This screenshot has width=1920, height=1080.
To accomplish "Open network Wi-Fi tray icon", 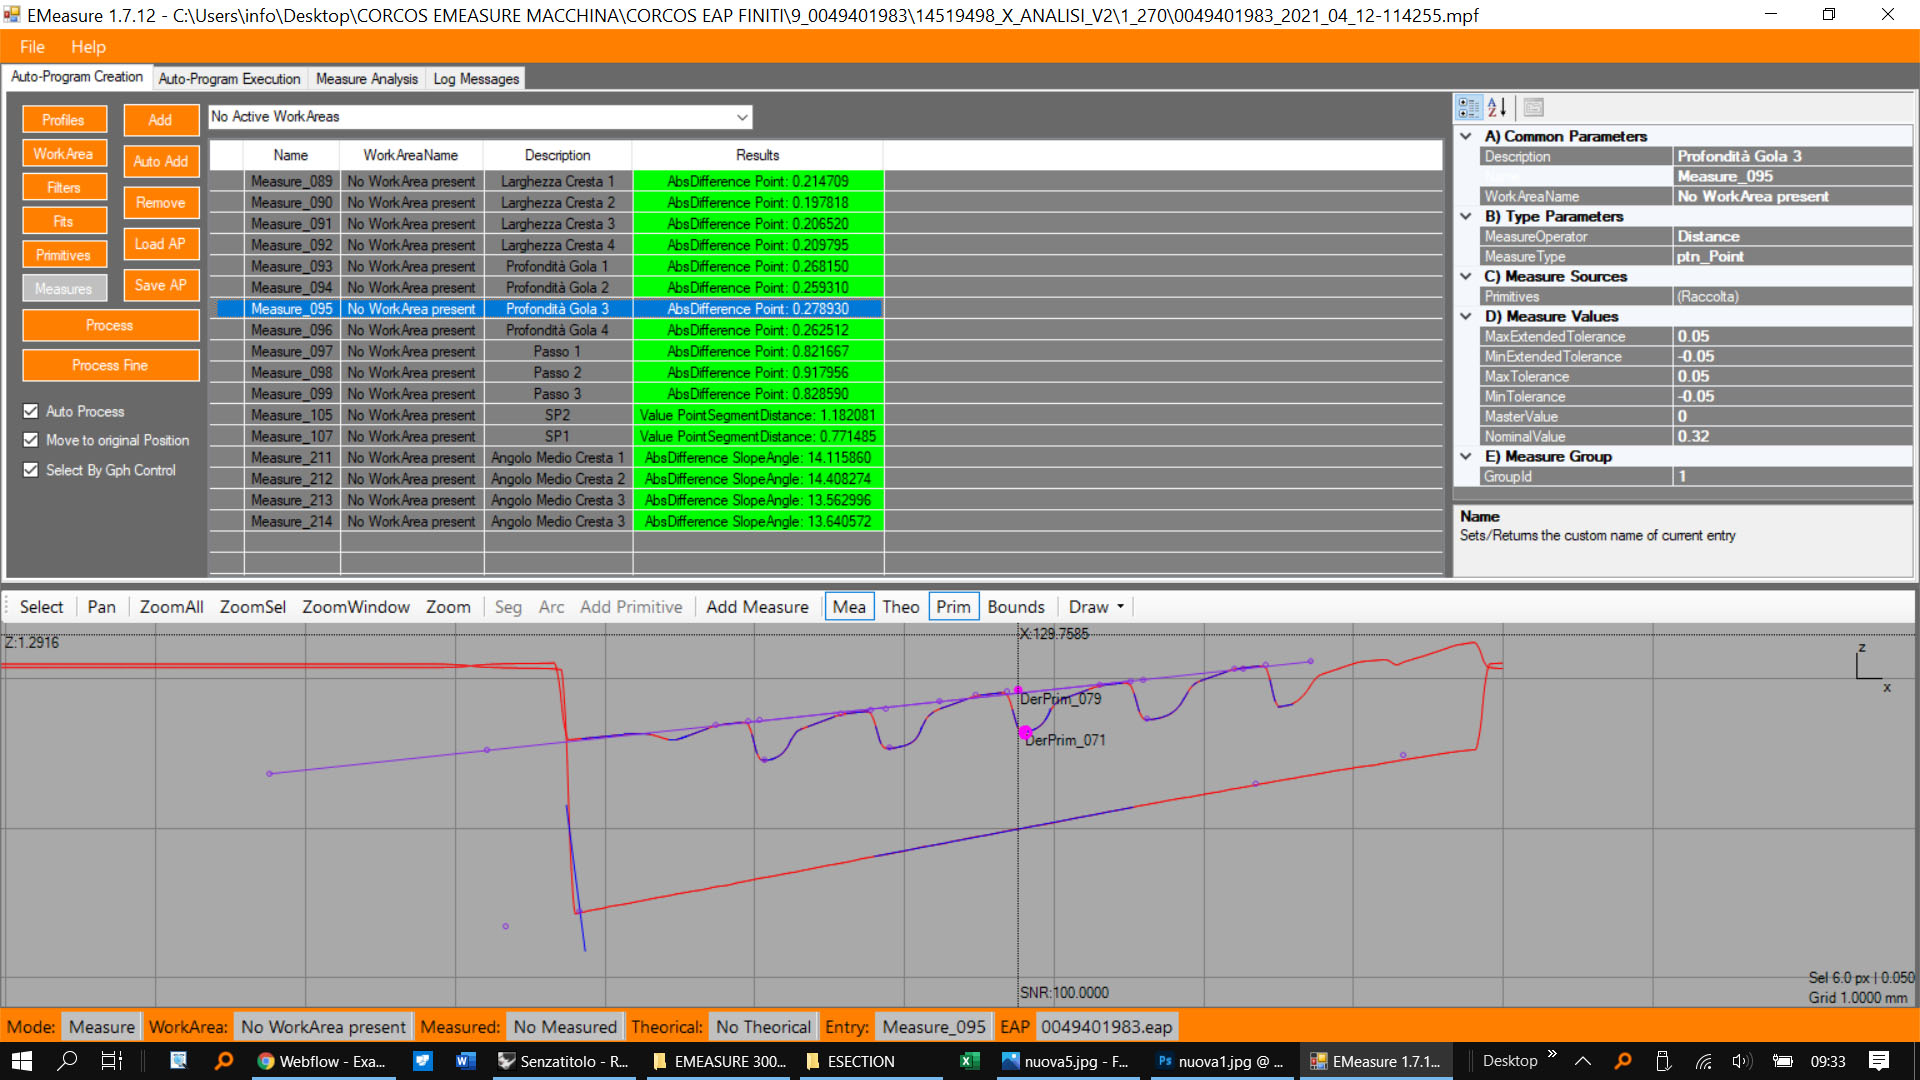I will point(1703,1061).
